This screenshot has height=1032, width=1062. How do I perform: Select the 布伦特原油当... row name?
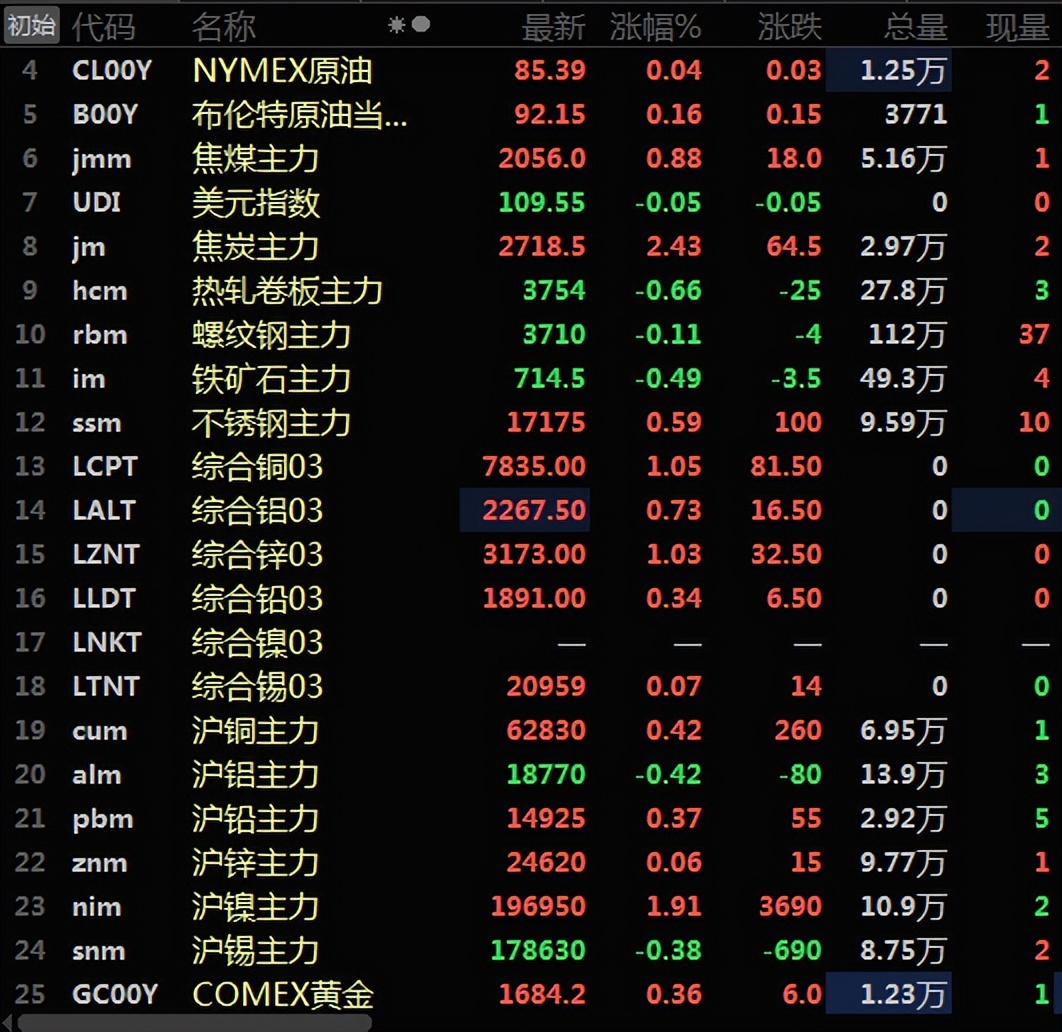(299, 114)
